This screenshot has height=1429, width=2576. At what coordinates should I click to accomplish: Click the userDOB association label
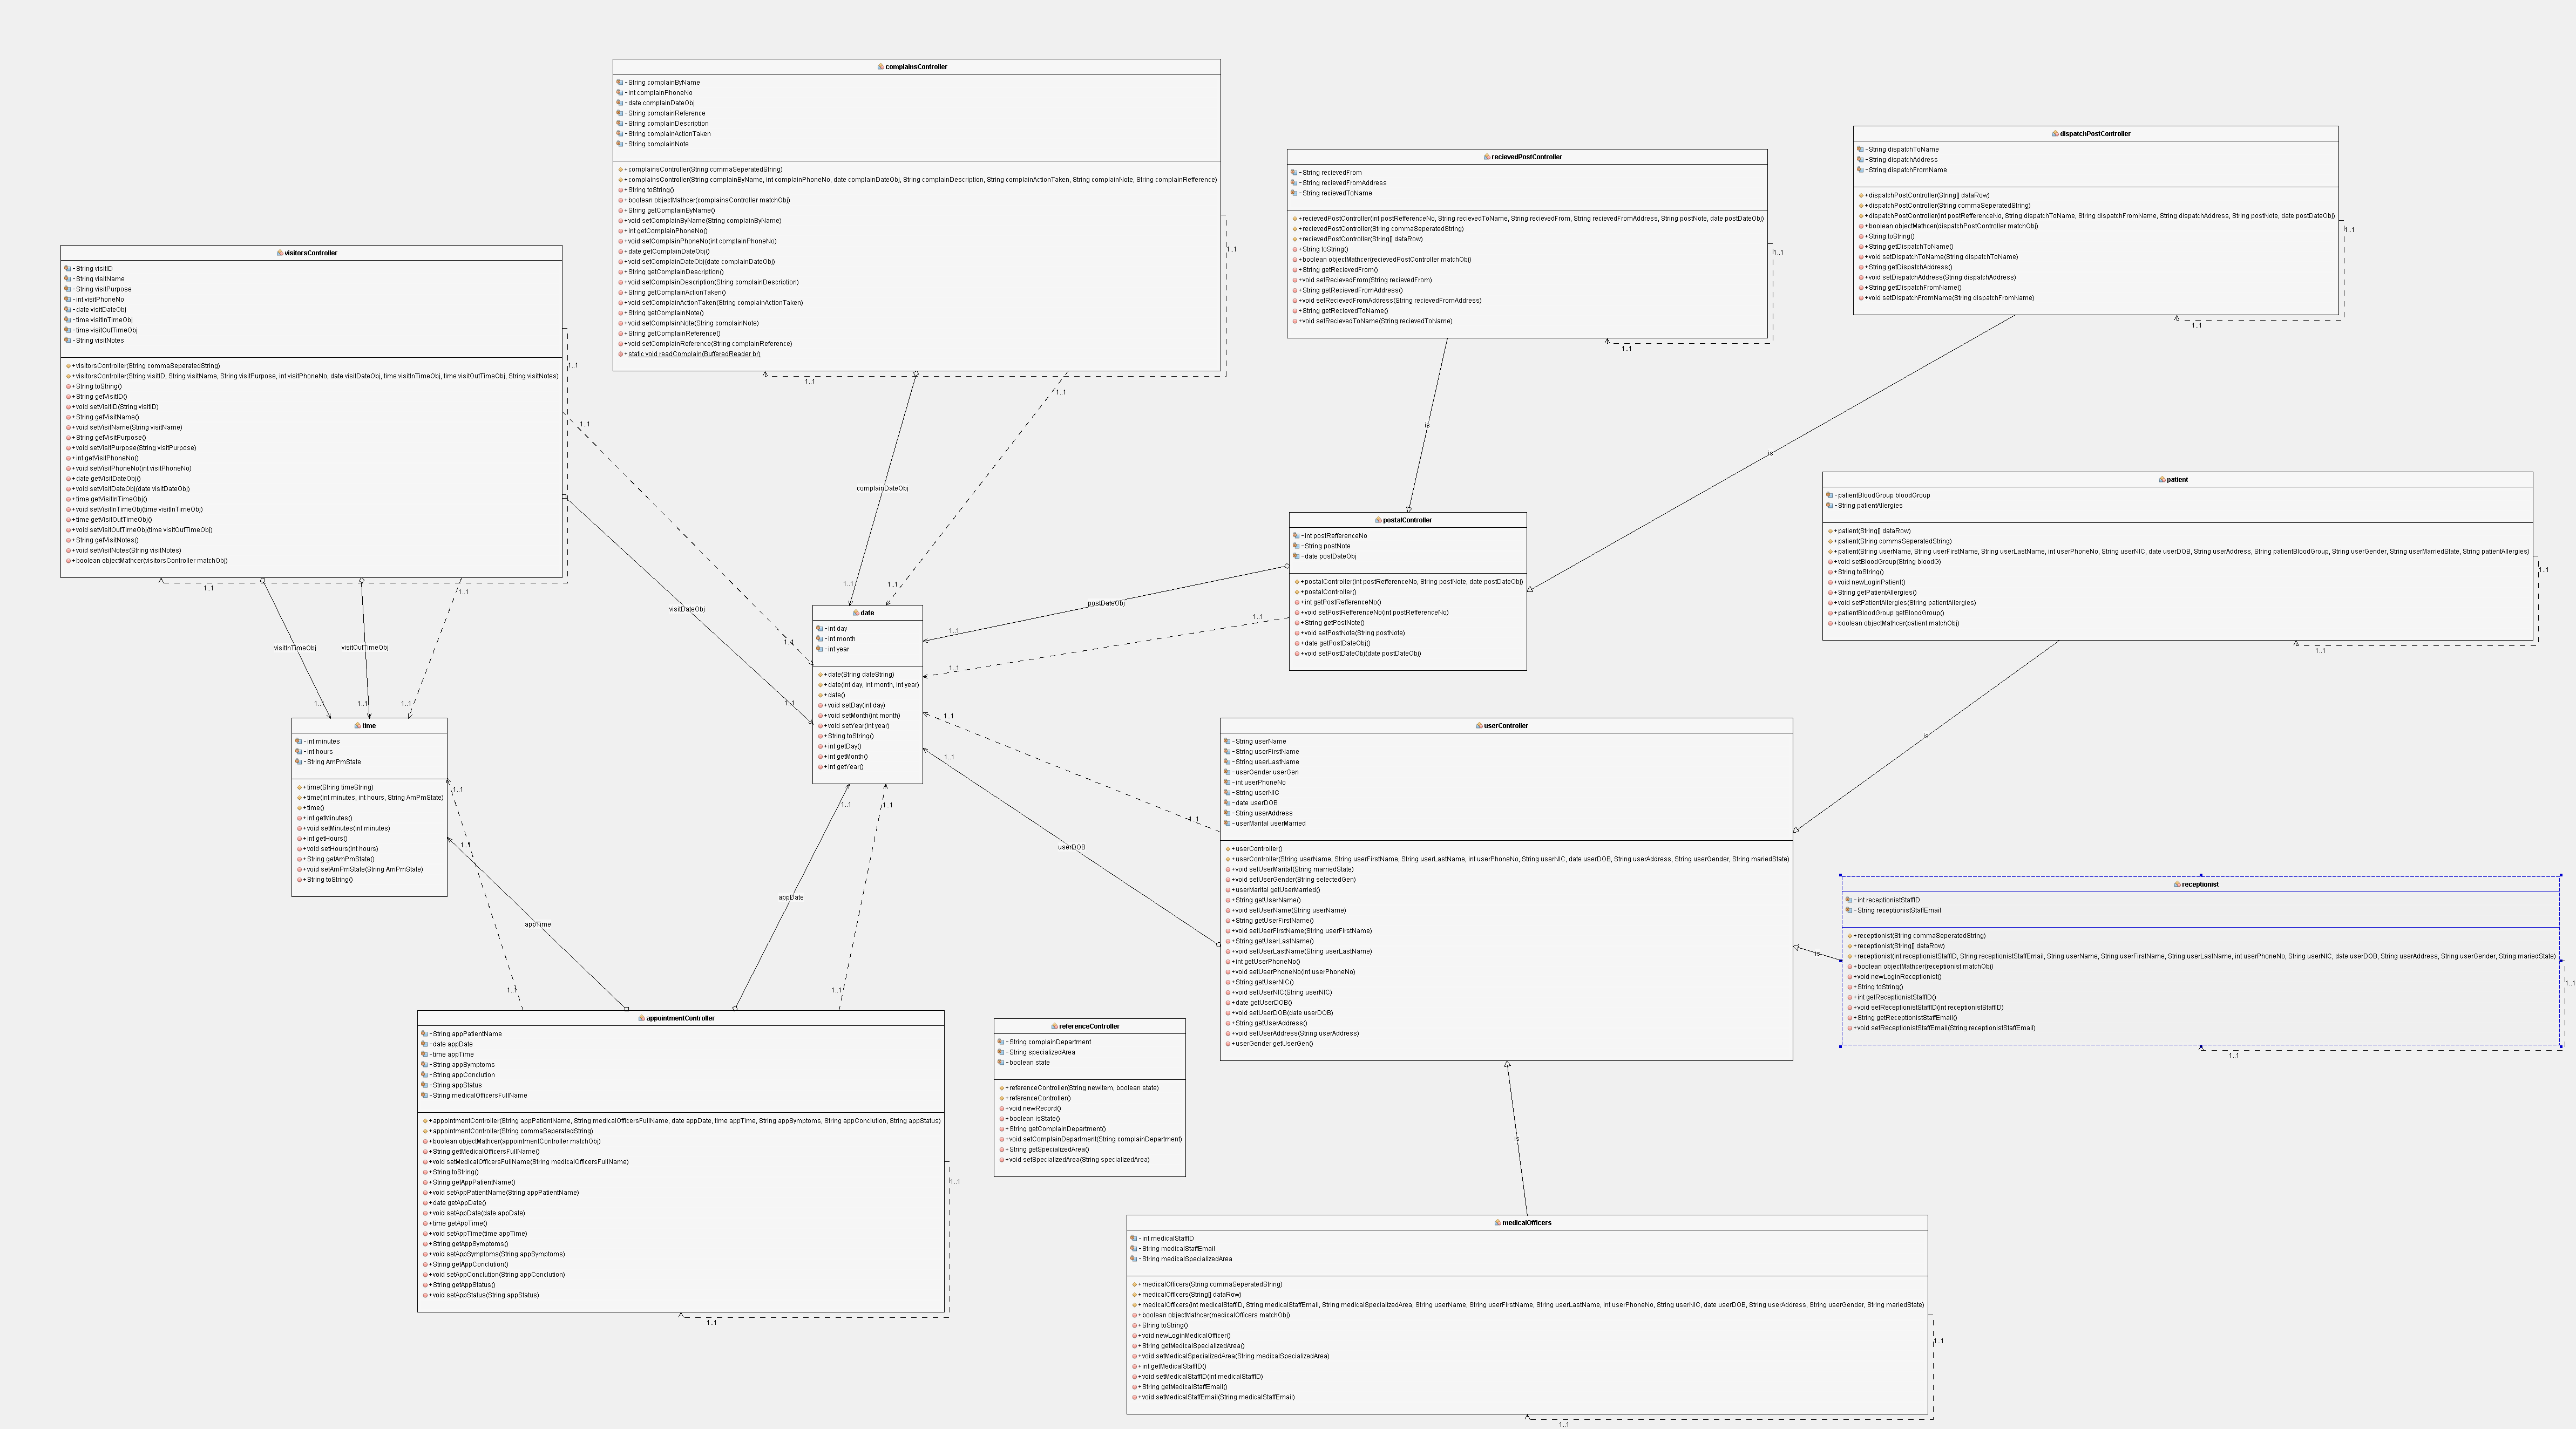1071,847
